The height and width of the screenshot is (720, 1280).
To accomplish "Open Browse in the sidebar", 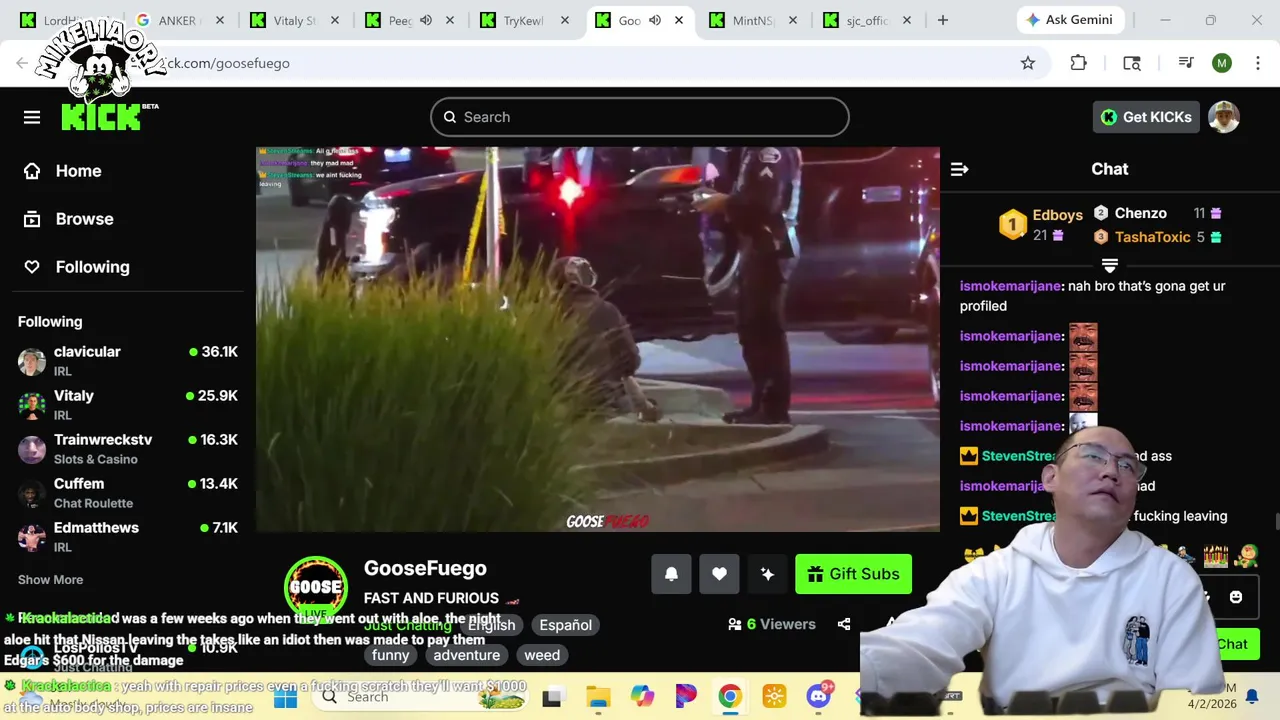I will (84, 219).
